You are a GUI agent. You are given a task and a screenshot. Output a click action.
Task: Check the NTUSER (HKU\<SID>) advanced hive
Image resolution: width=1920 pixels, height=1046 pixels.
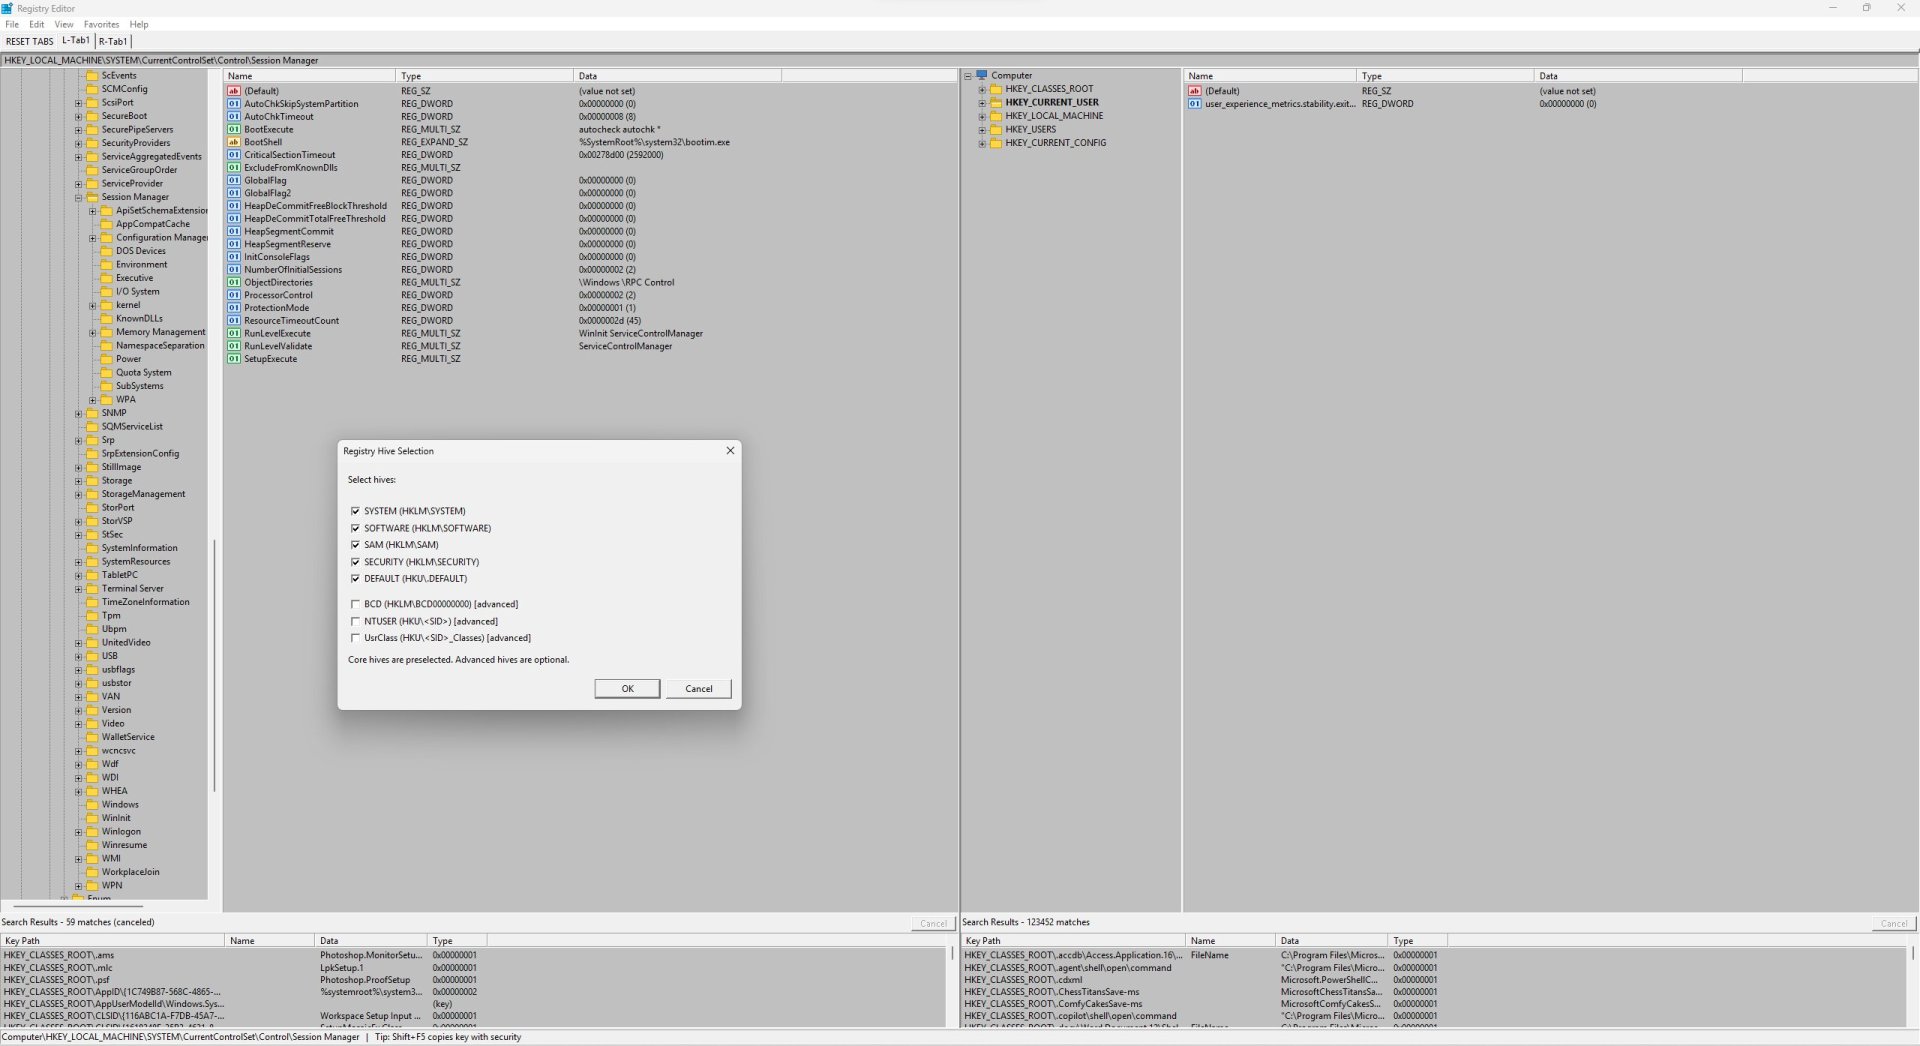[x=356, y=621]
